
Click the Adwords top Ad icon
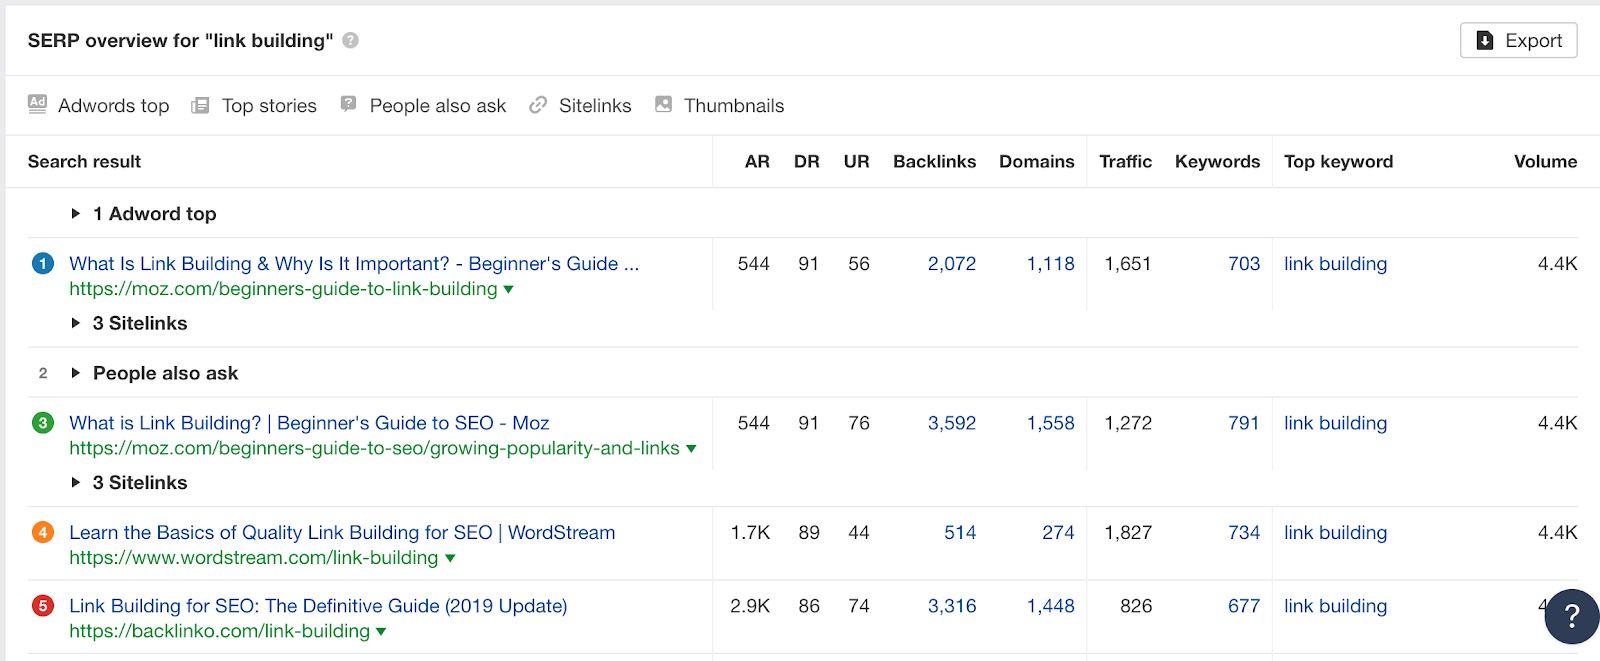pos(37,104)
